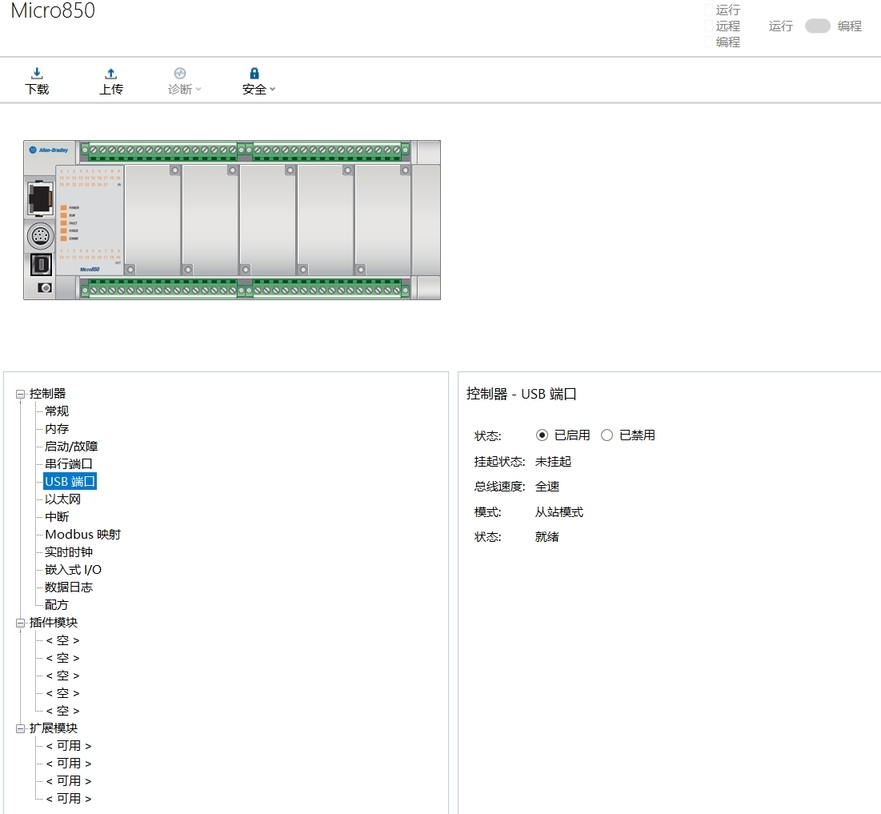Select 中断 in the controller tree
Image resolution: width=881 pixels, height=814 pixels.
pos(57,517)
